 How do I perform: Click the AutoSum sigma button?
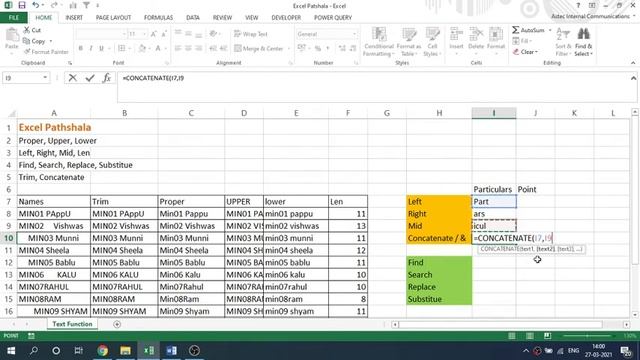coord(528,30)
